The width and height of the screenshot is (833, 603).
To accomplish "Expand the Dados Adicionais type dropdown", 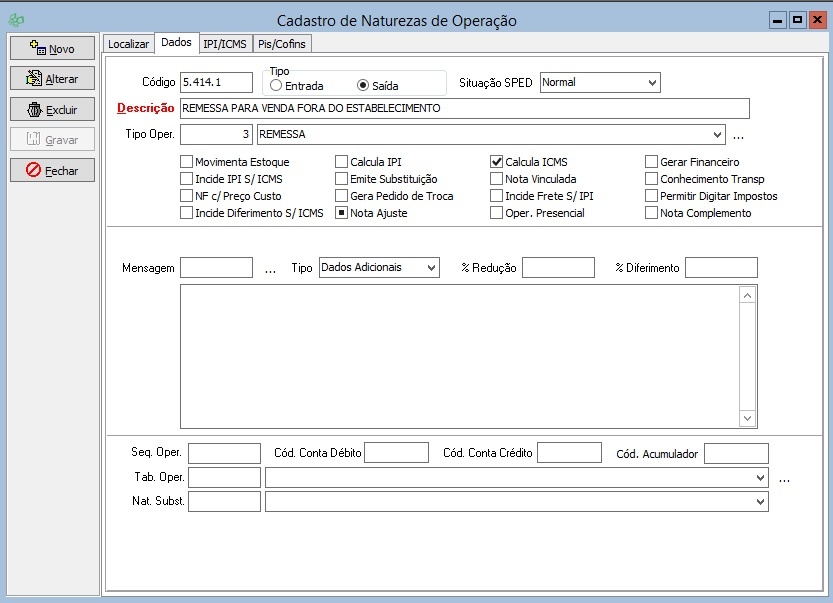I will [x=430, y=268].
